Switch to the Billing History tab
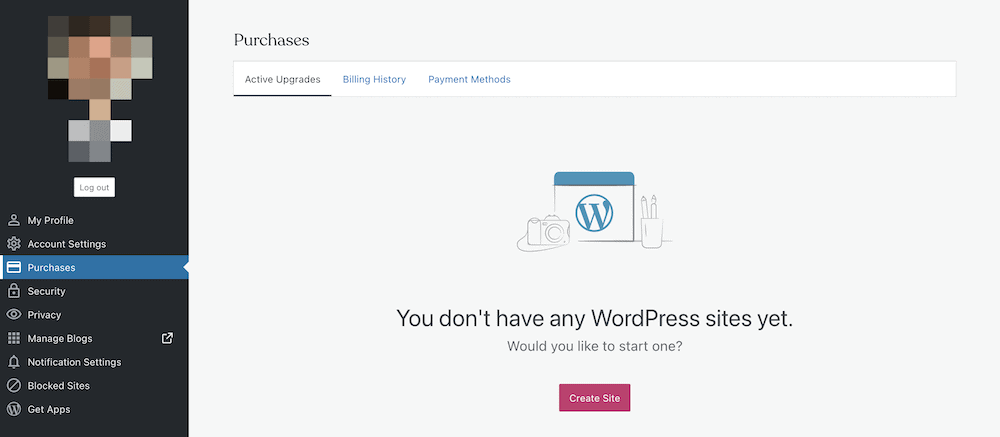The image size is (1000, 437). coord(374,80)
